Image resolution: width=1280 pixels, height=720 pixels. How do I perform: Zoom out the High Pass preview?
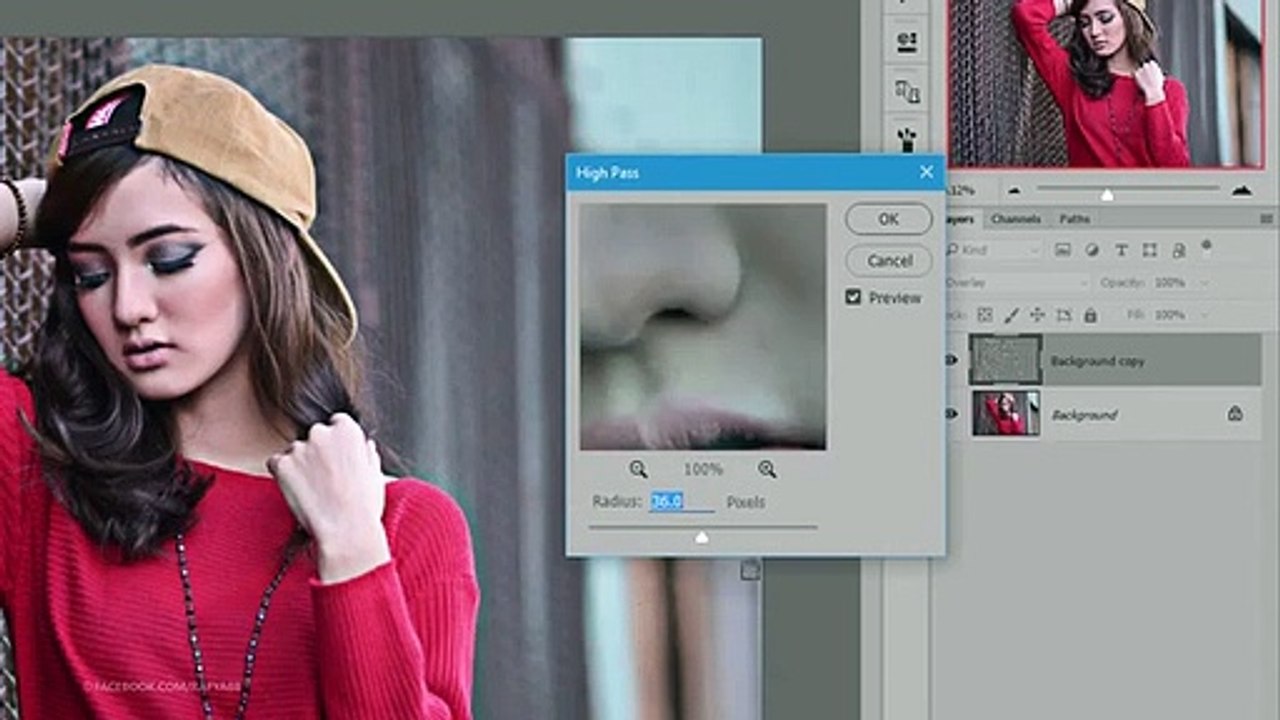click(638, 468)
